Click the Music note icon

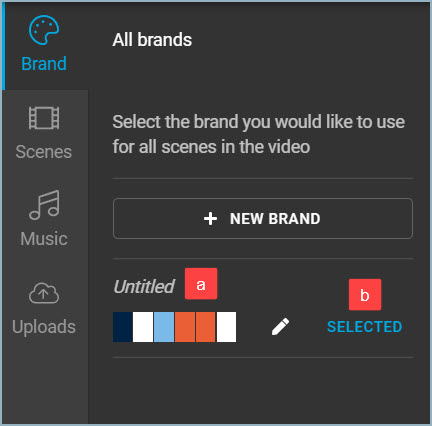pyautogui.click(x=44, y=205)
